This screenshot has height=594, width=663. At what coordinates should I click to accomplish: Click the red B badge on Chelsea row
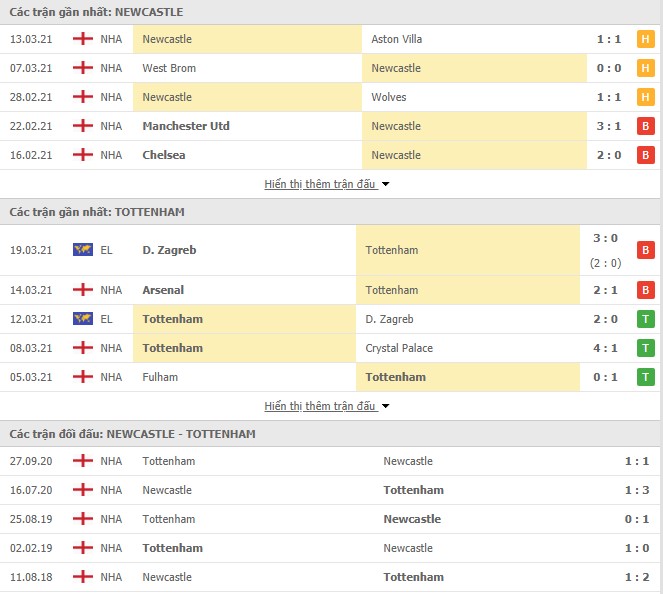click(645, 155)
